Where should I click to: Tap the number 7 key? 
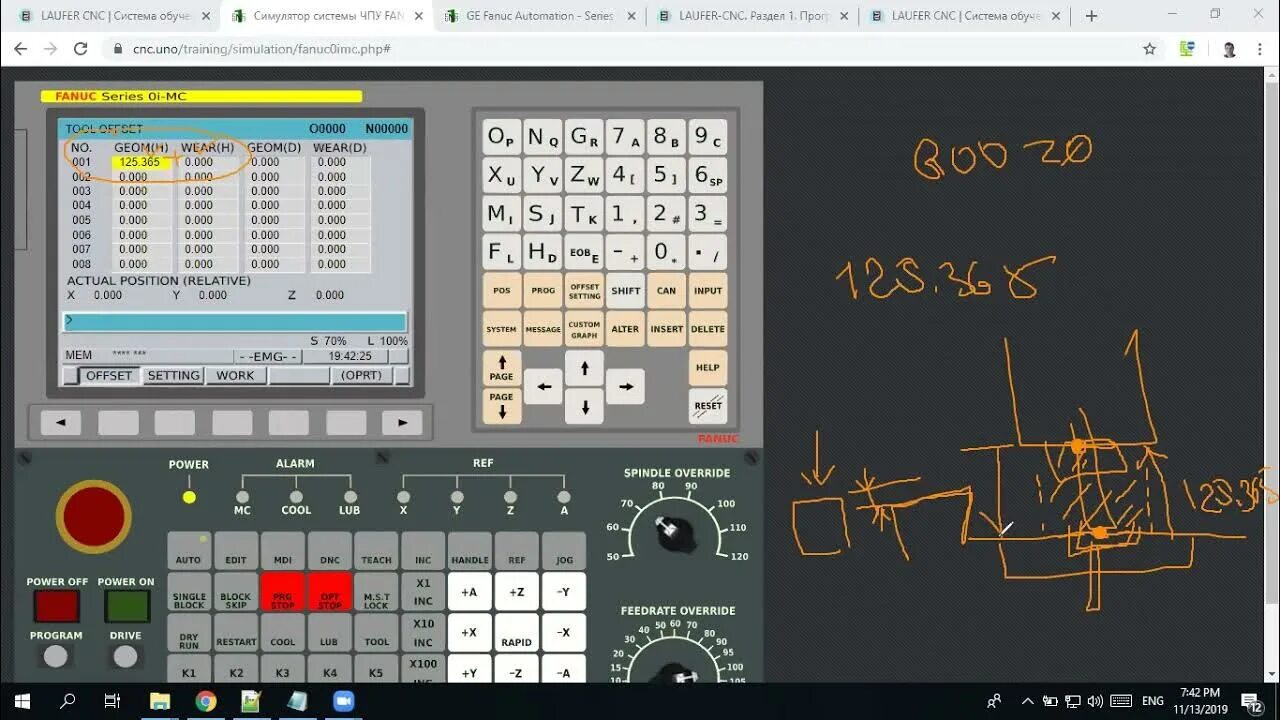point(626,137)
